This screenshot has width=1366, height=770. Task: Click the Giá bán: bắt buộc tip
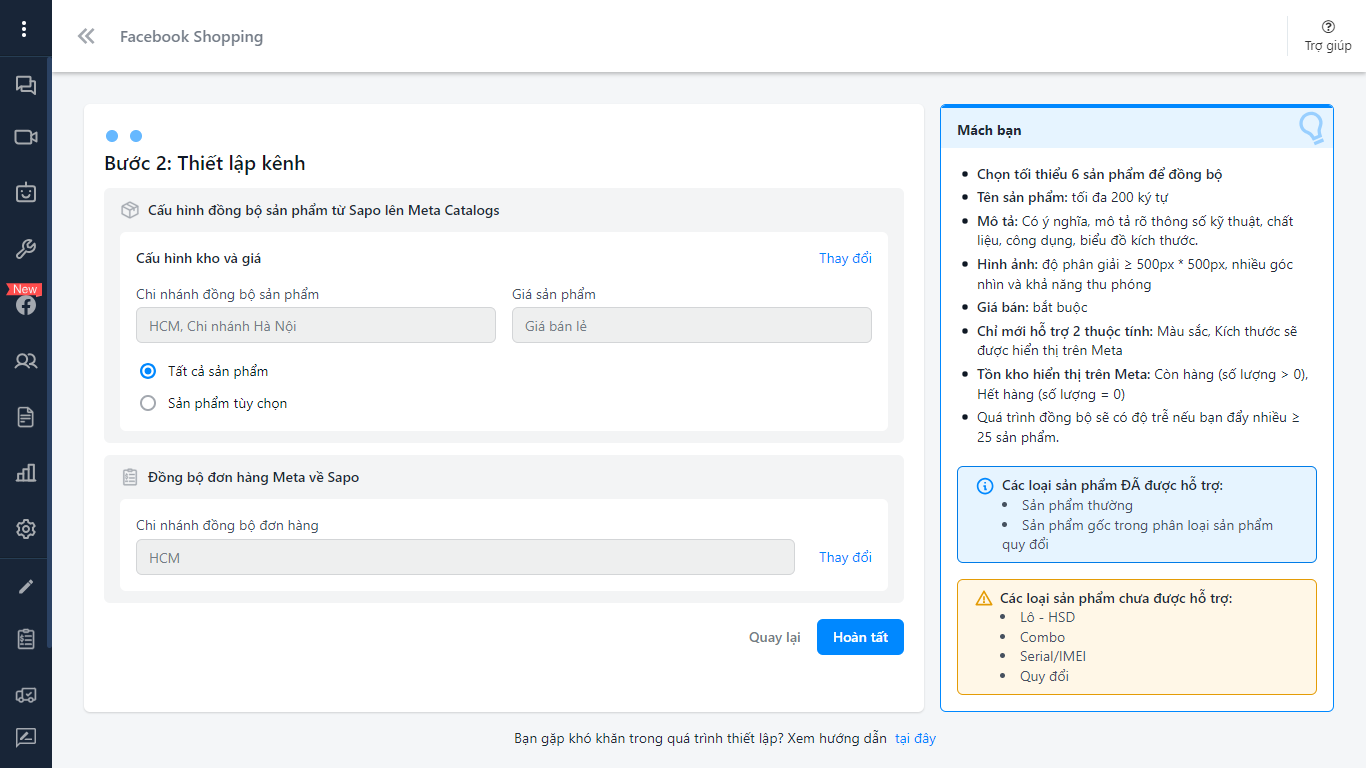click(x=1032, y=307)
